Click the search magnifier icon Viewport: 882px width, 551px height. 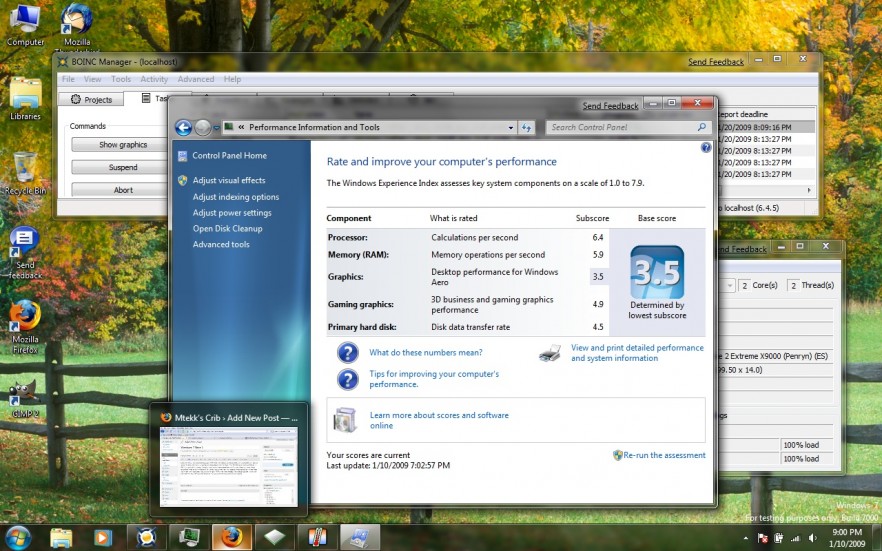[702, 128]
